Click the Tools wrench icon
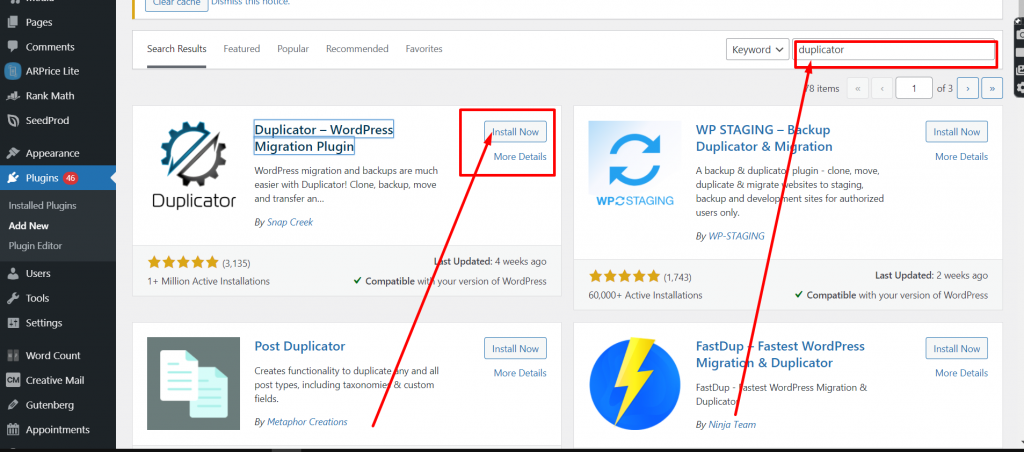The height and width of the screenshot is (452, 1024). 12,299
